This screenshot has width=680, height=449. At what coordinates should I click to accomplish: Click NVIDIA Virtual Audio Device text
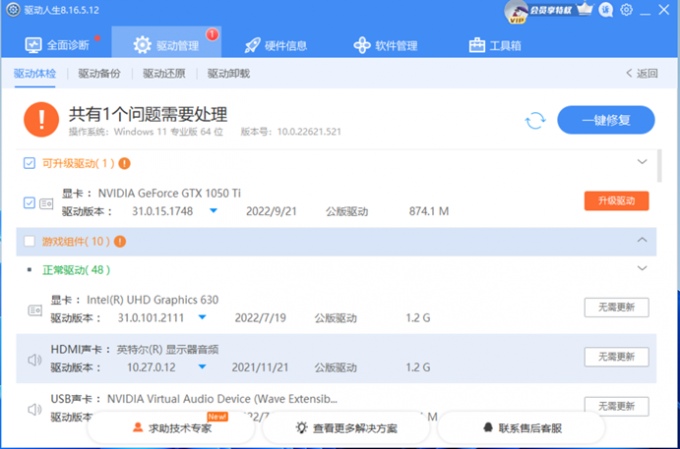pos(222,398)
